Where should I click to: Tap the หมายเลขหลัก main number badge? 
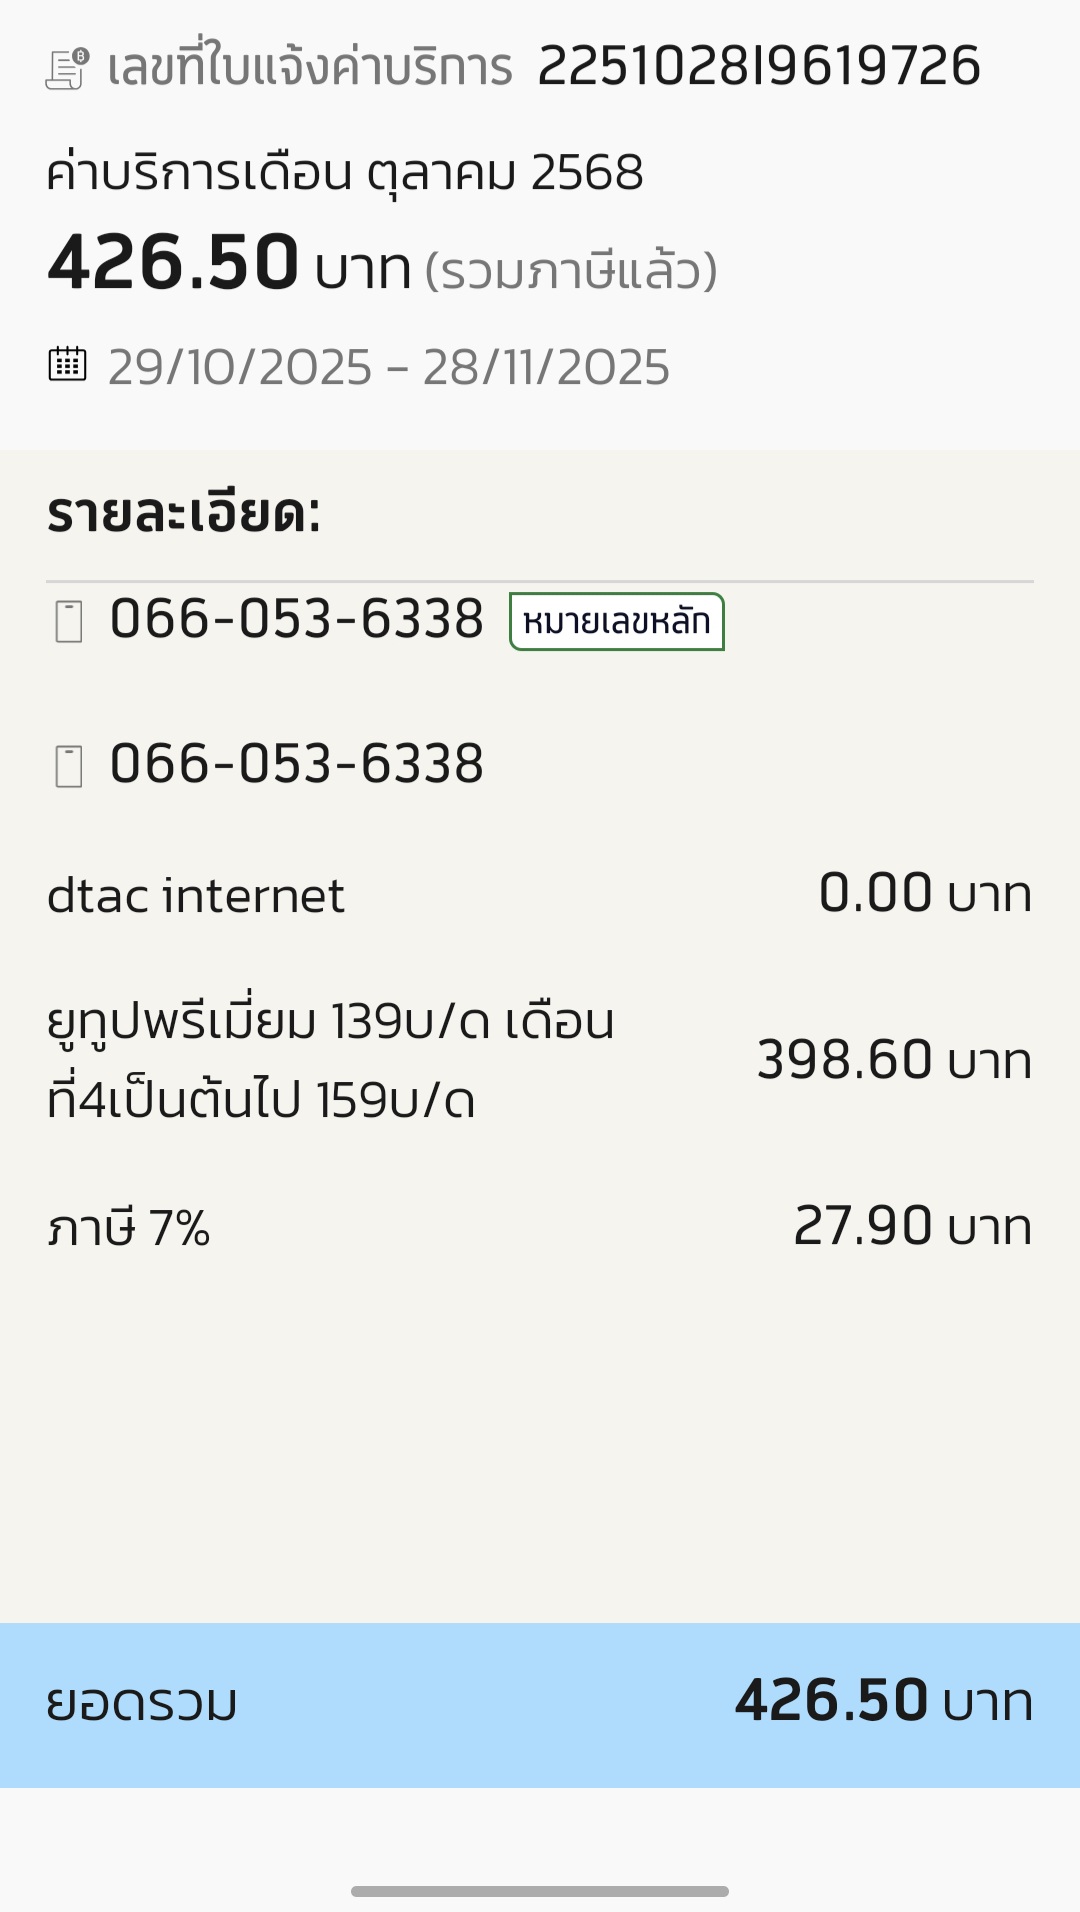[x=616, y=622]
